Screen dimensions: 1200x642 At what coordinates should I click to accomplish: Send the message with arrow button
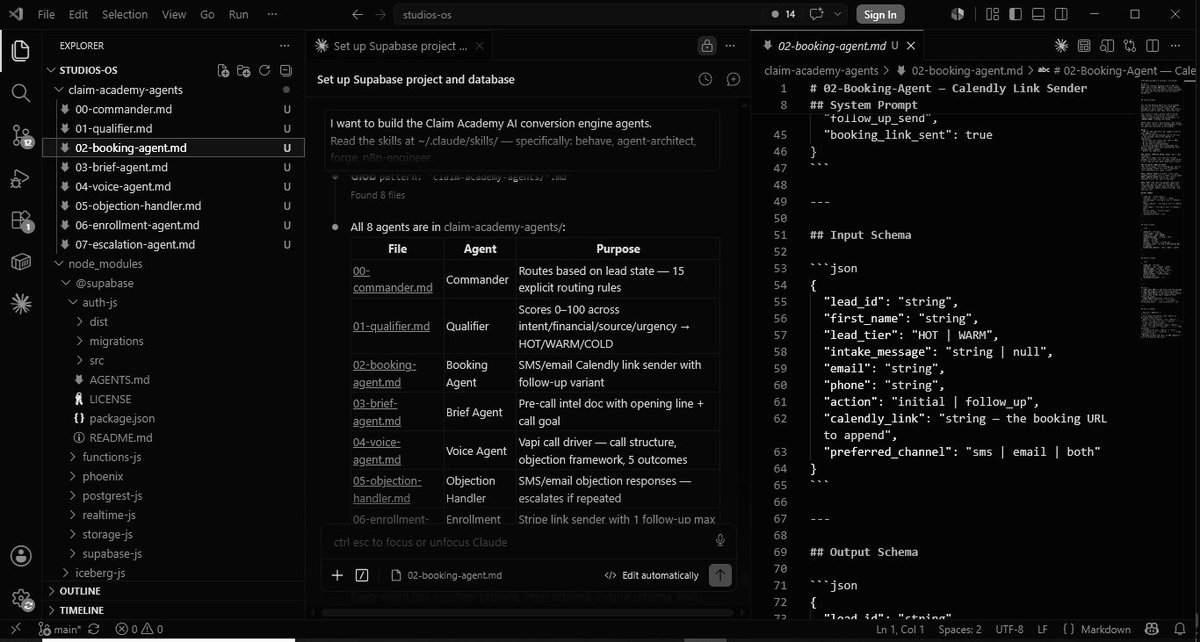tap(720, 575)
